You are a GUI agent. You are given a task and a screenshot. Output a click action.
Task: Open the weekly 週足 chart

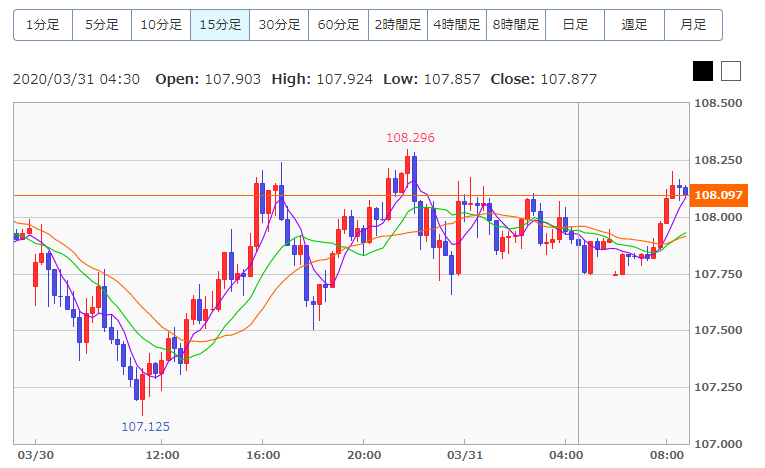tap(634, 25)
